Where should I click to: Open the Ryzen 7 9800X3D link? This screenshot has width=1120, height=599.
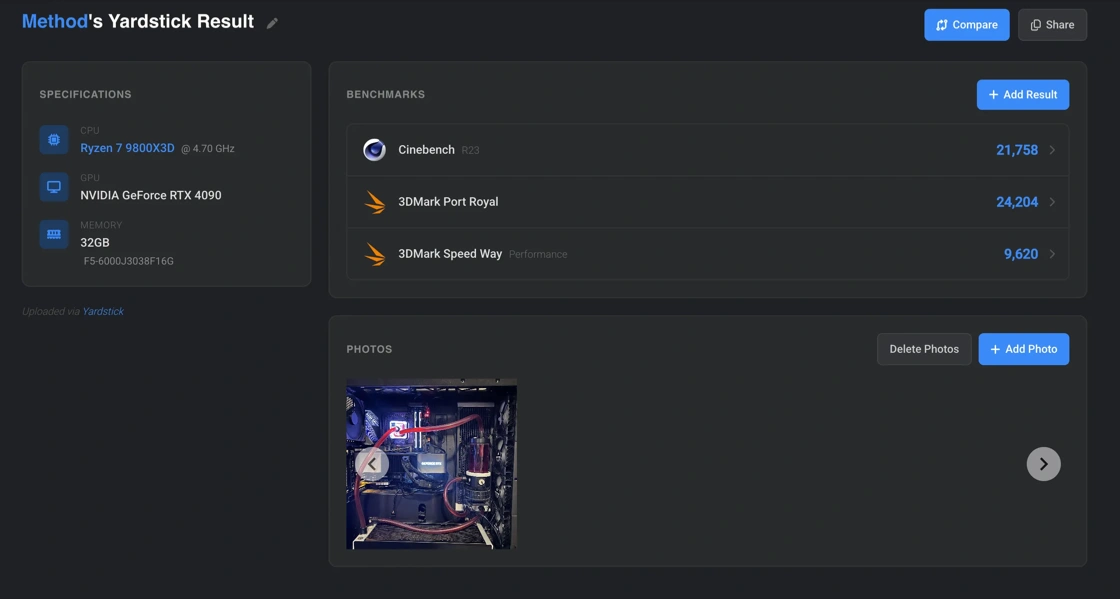[x=127, y=148]
